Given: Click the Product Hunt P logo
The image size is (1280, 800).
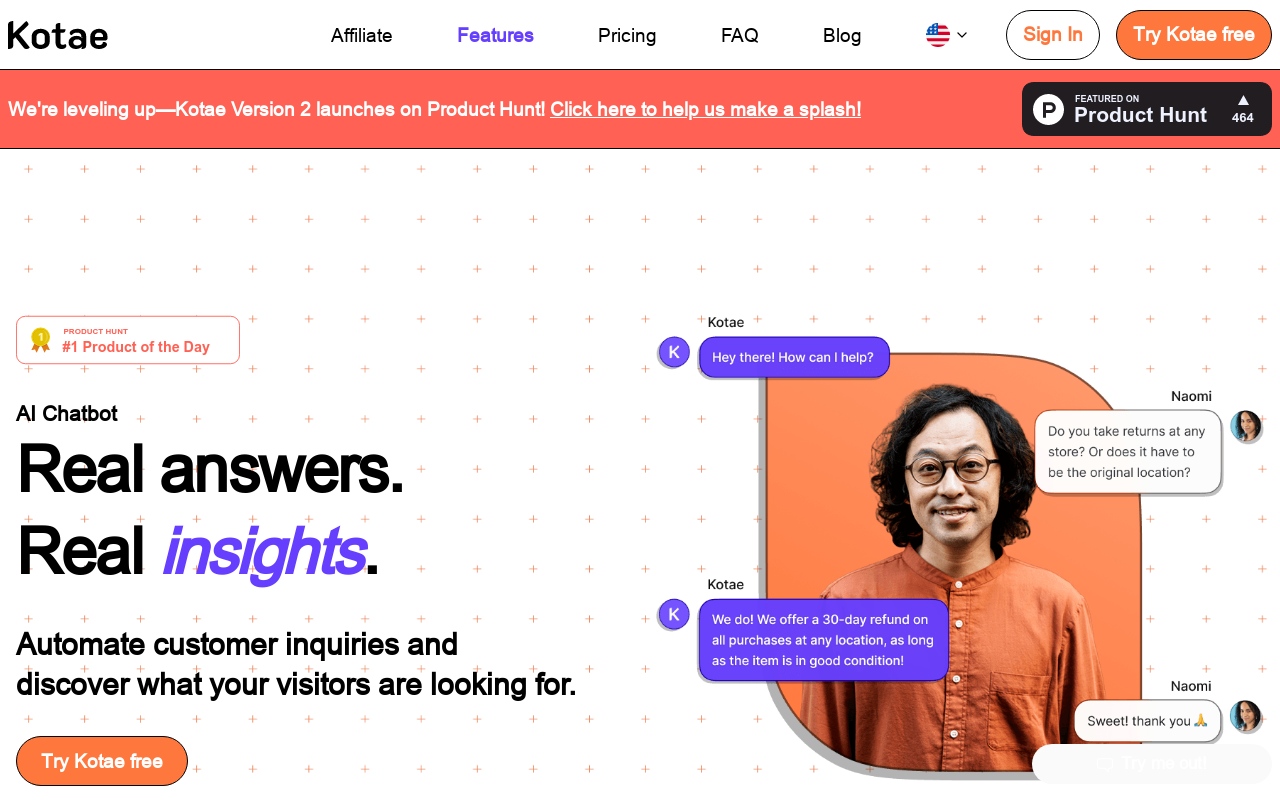Looking at the screenshot, I should 1048,109.
